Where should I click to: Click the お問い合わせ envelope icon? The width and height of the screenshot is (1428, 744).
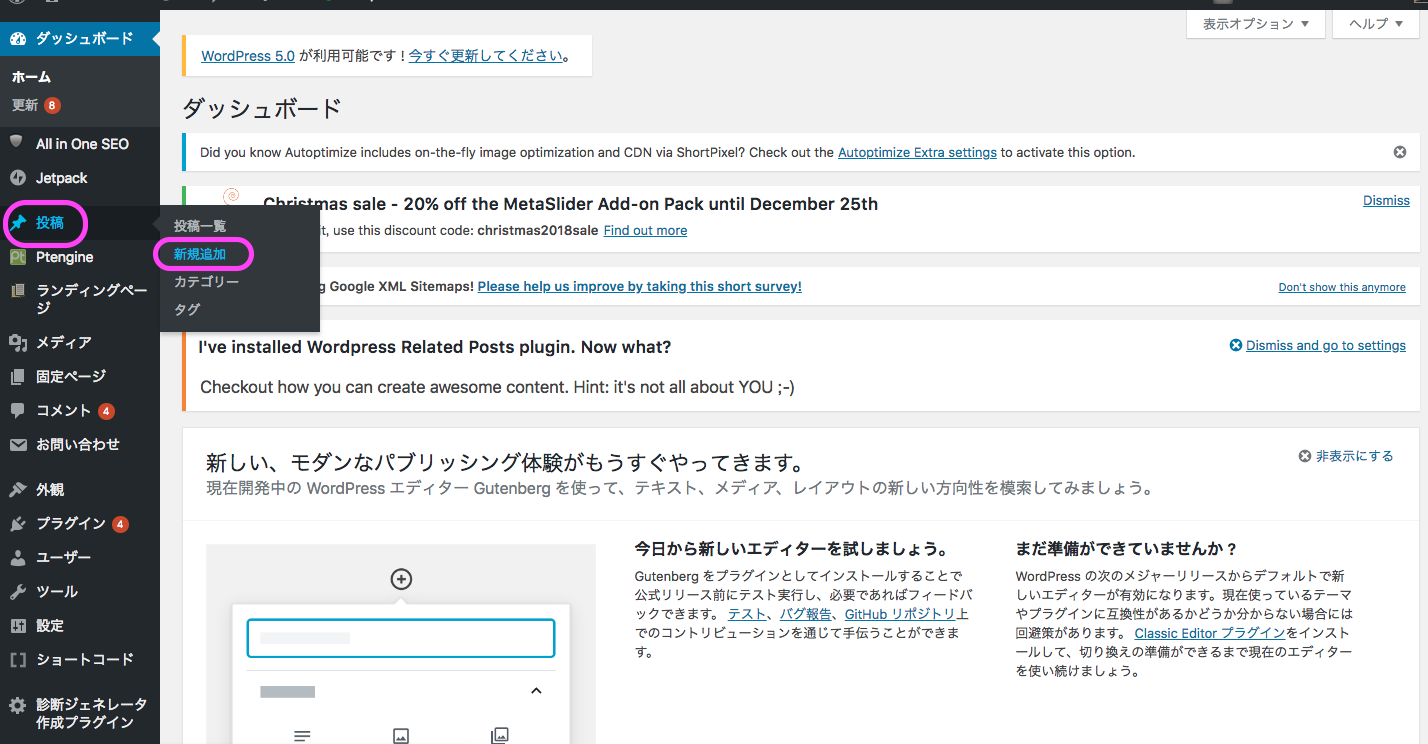click(17, 445)
